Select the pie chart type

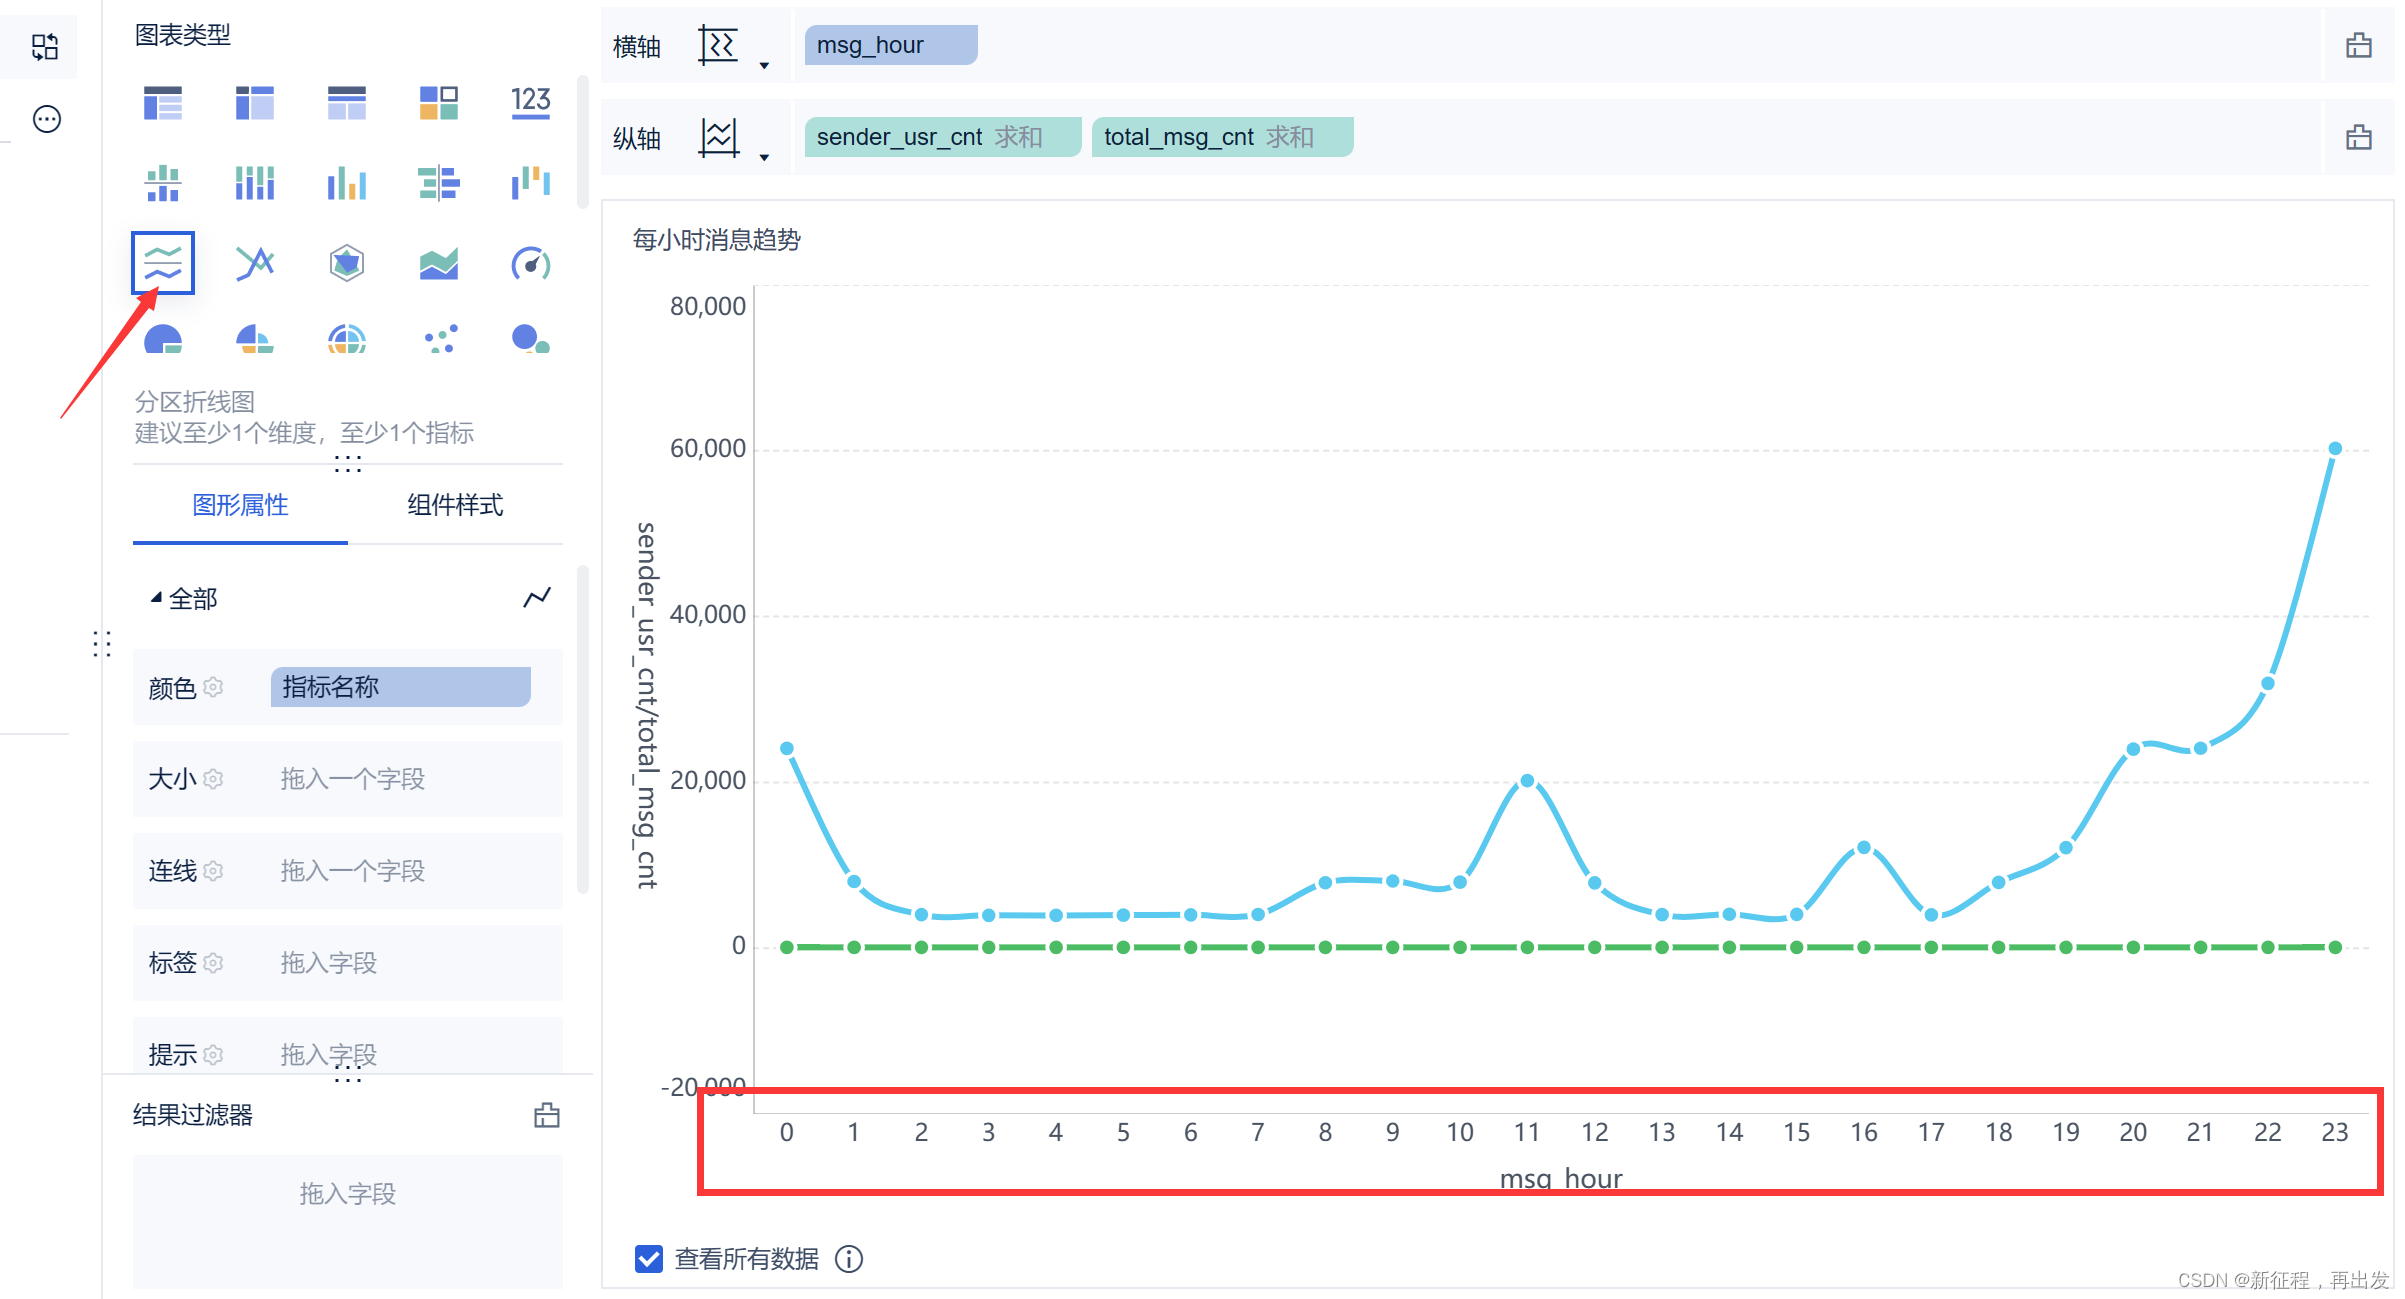tap(163, 340)
